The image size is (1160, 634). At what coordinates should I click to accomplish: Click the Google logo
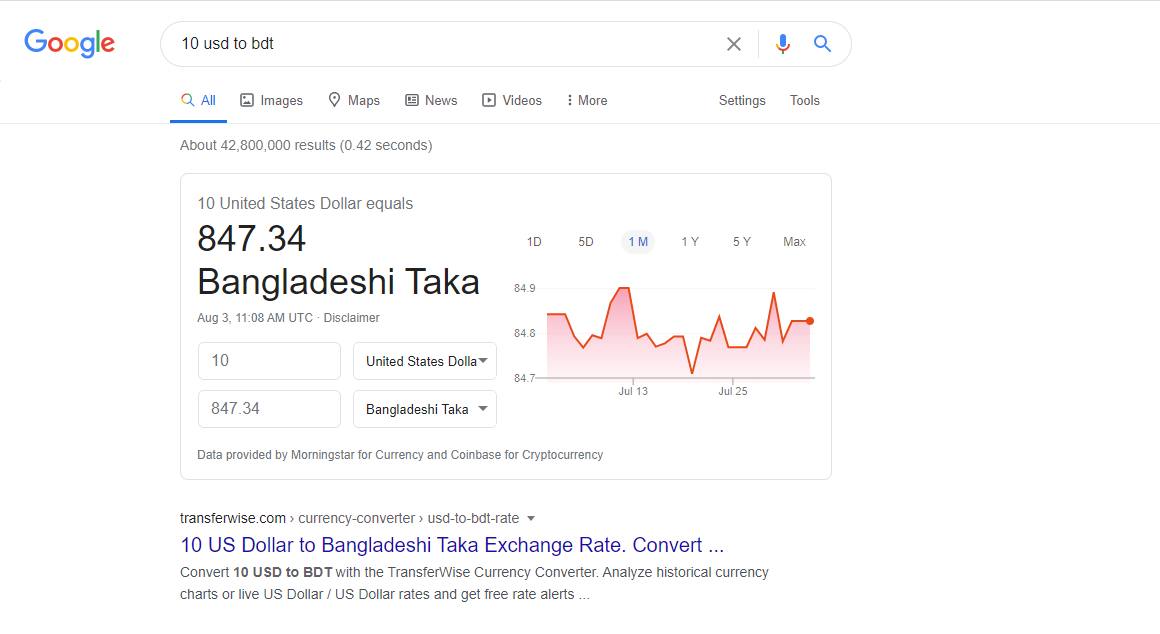69,43
